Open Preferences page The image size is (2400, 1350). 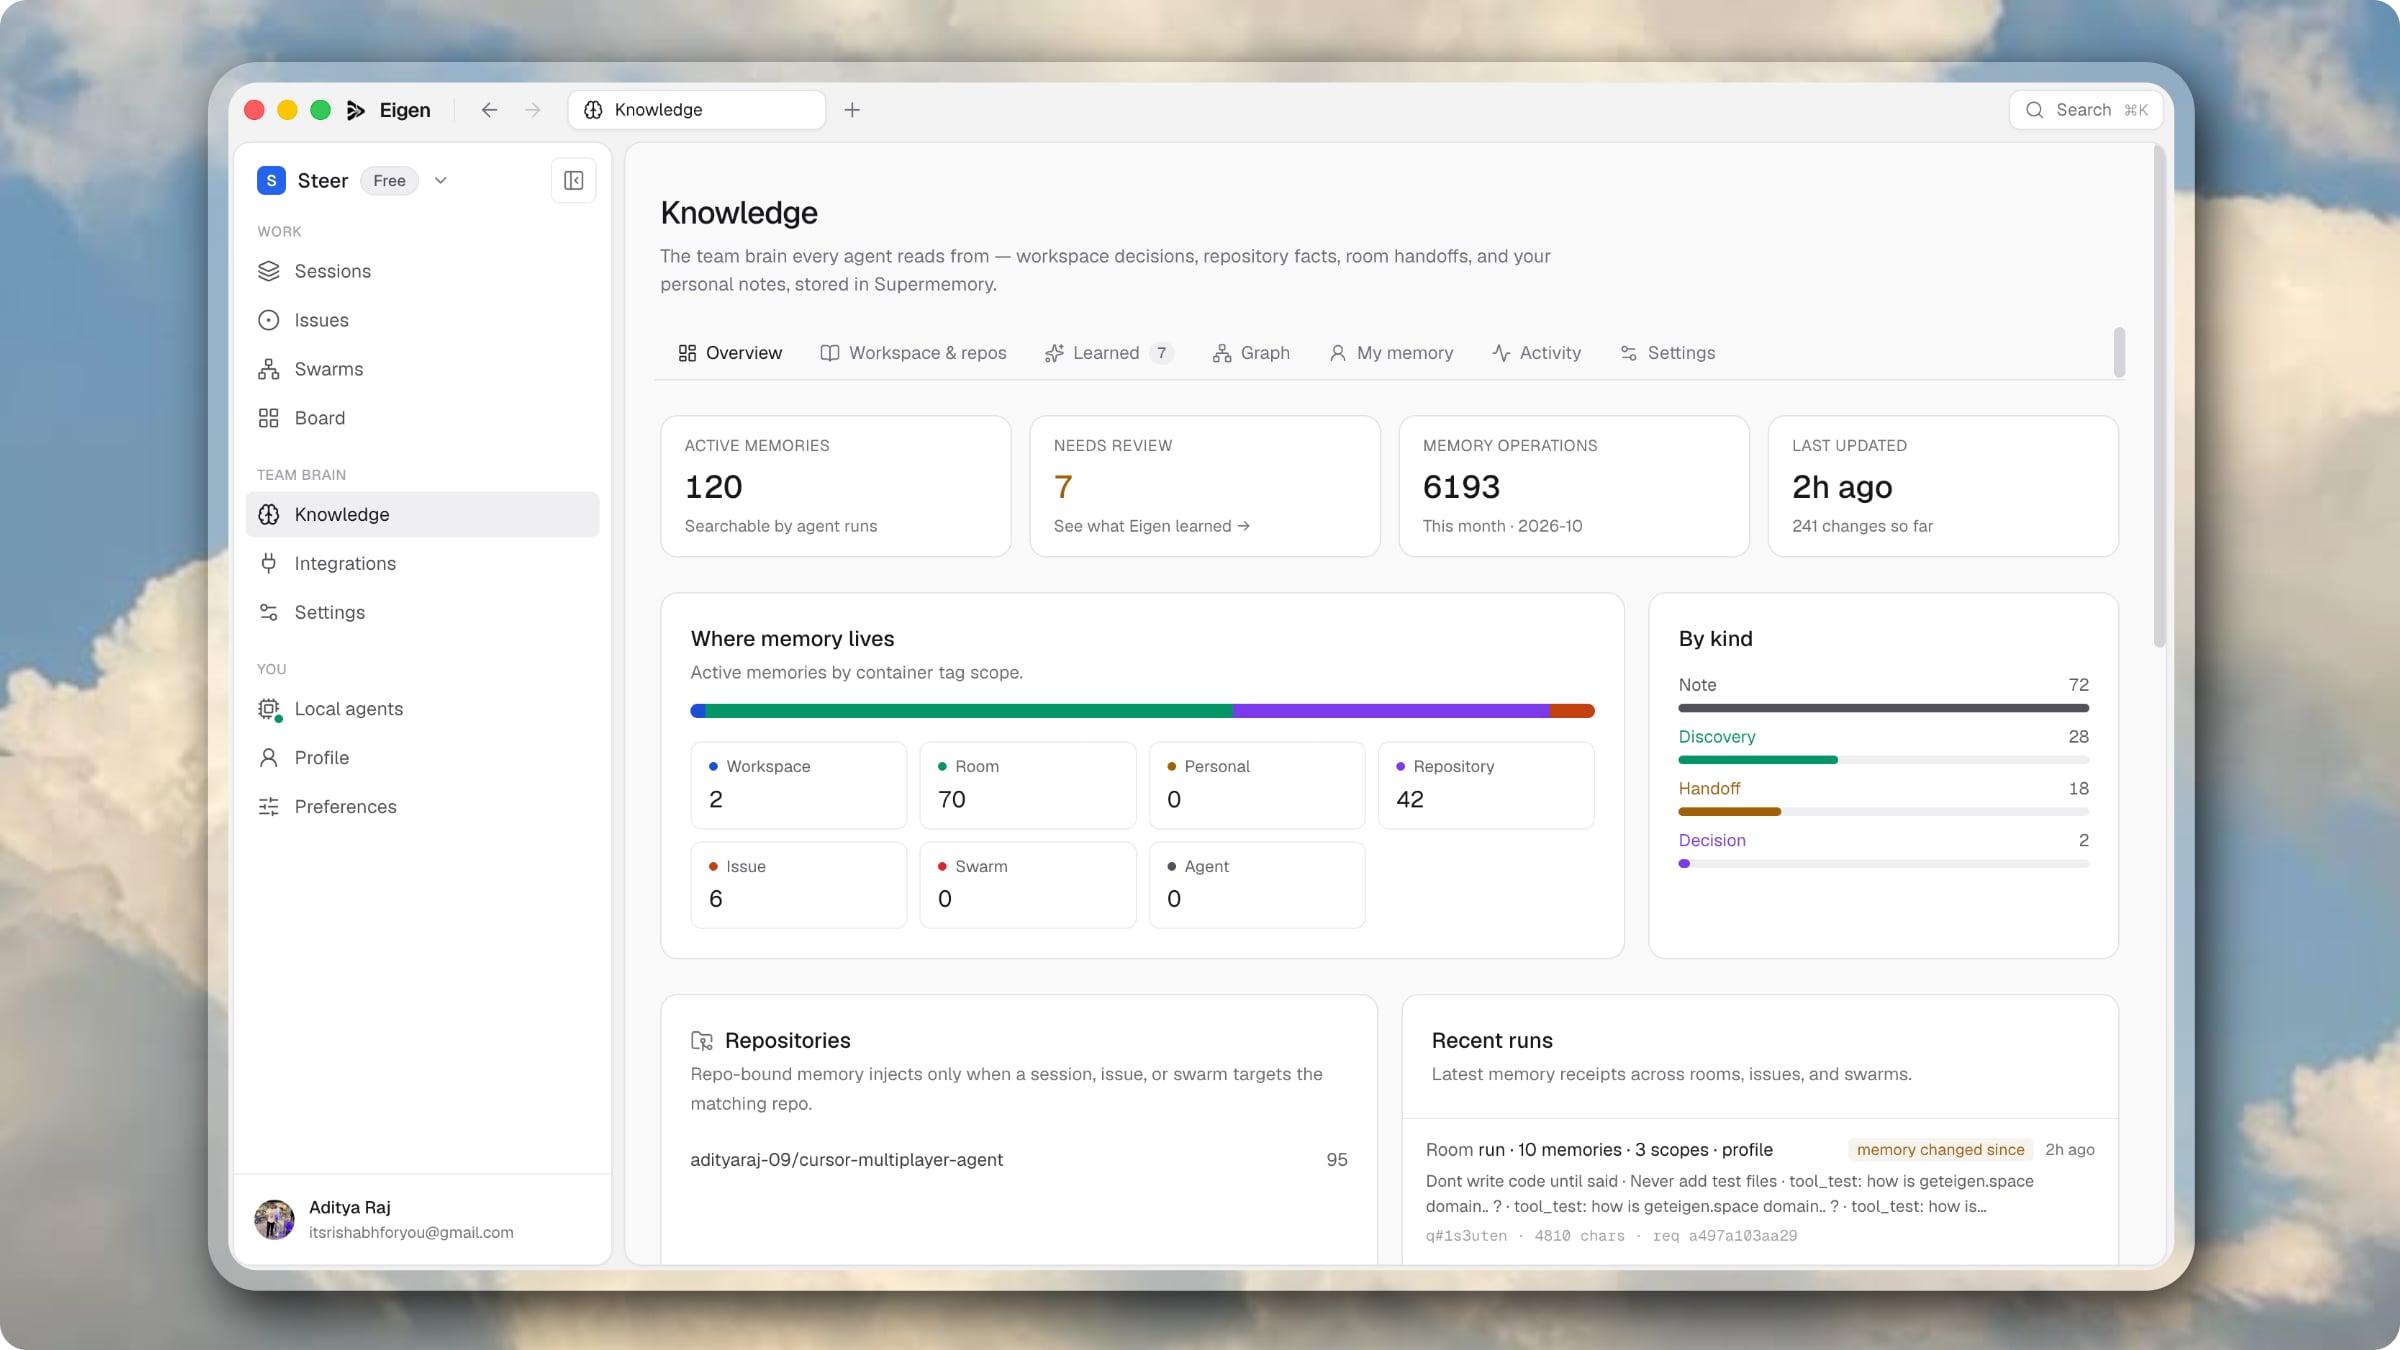pyautogui.click(x=422, y=807)
